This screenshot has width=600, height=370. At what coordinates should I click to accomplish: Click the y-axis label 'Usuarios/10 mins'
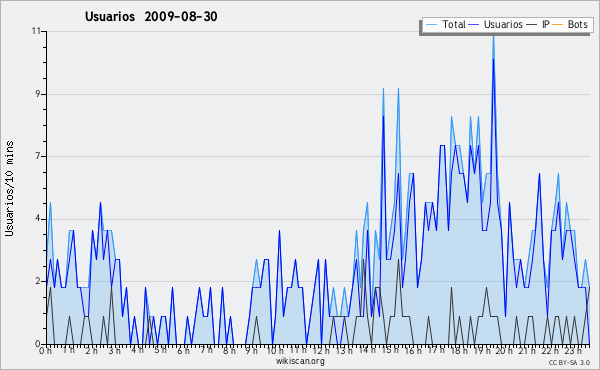pos(9,189)
